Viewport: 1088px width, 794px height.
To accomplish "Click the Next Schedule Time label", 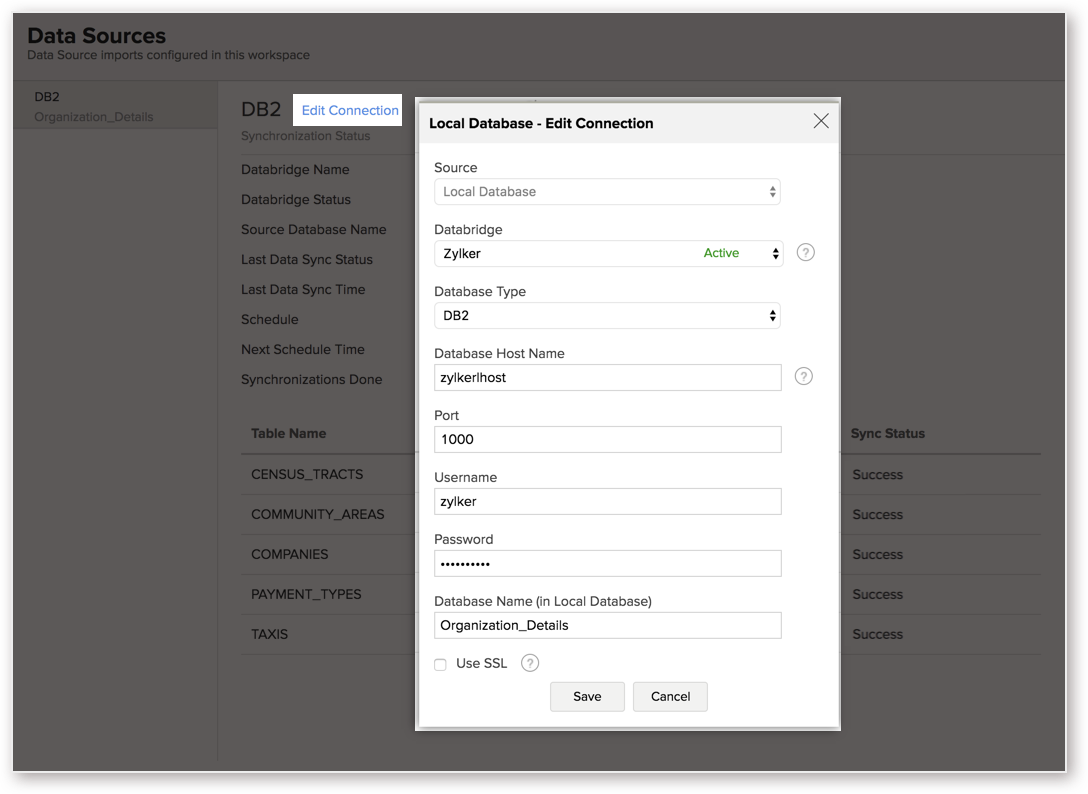I will coord(303,350).
